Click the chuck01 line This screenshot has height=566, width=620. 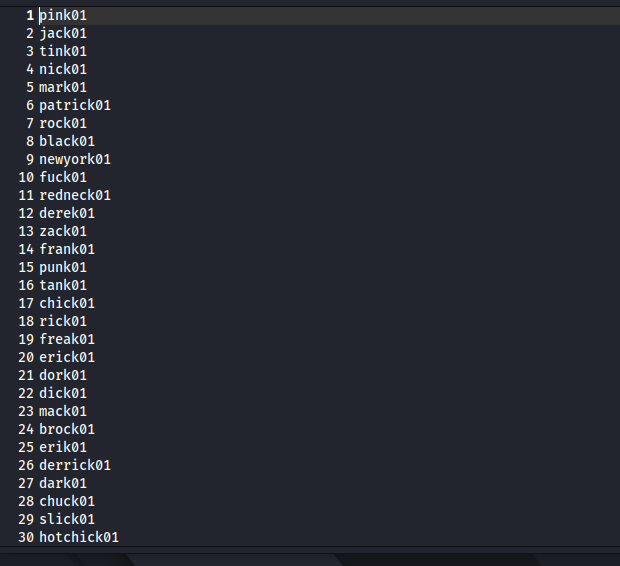67,502
